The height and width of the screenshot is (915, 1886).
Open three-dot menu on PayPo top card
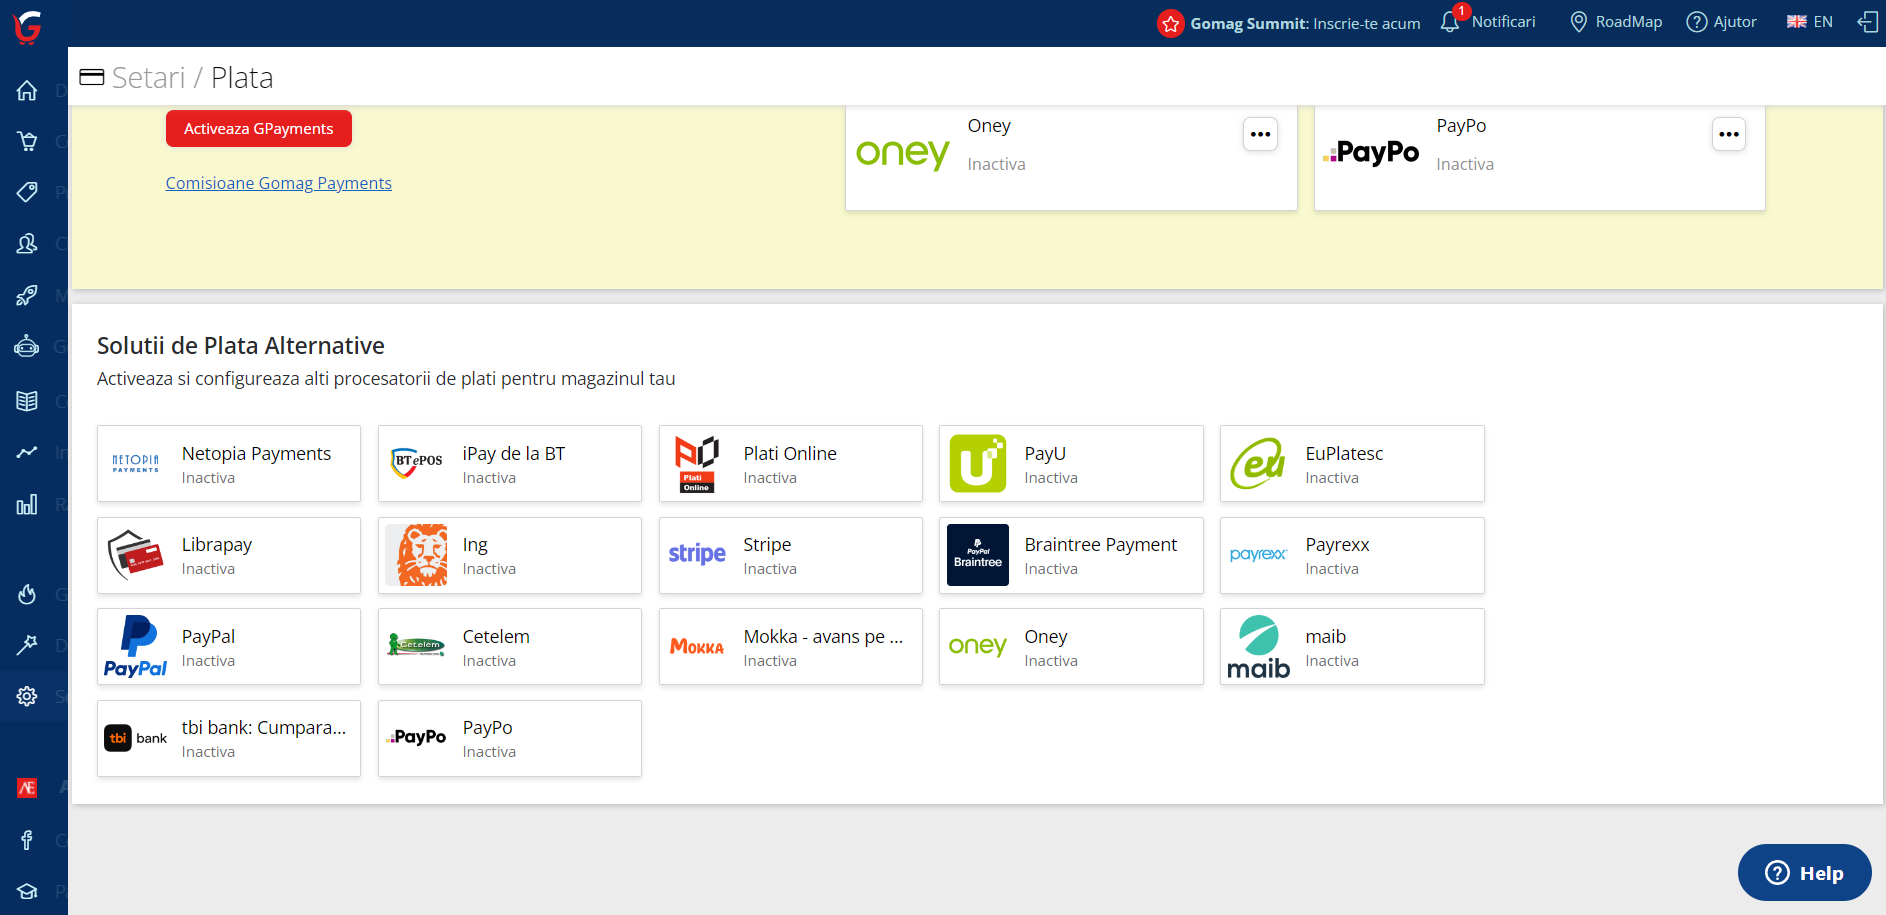tap(1729, 134)
